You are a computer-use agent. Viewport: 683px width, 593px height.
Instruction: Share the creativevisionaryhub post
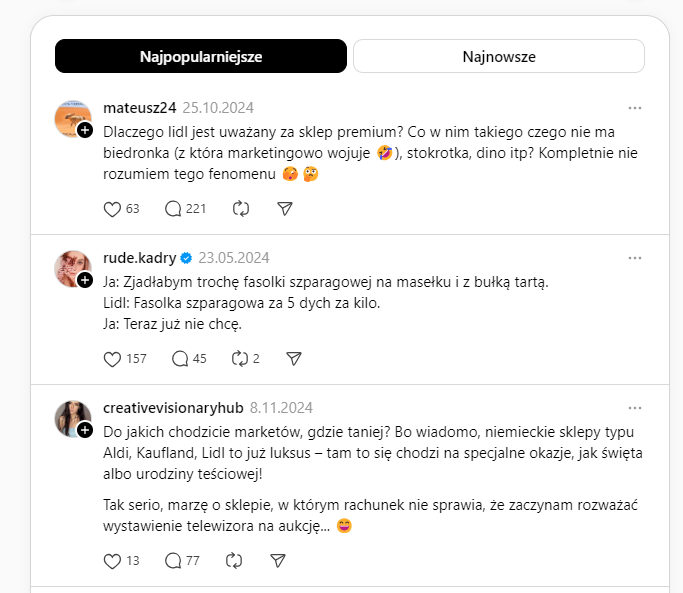coord(278,562)
